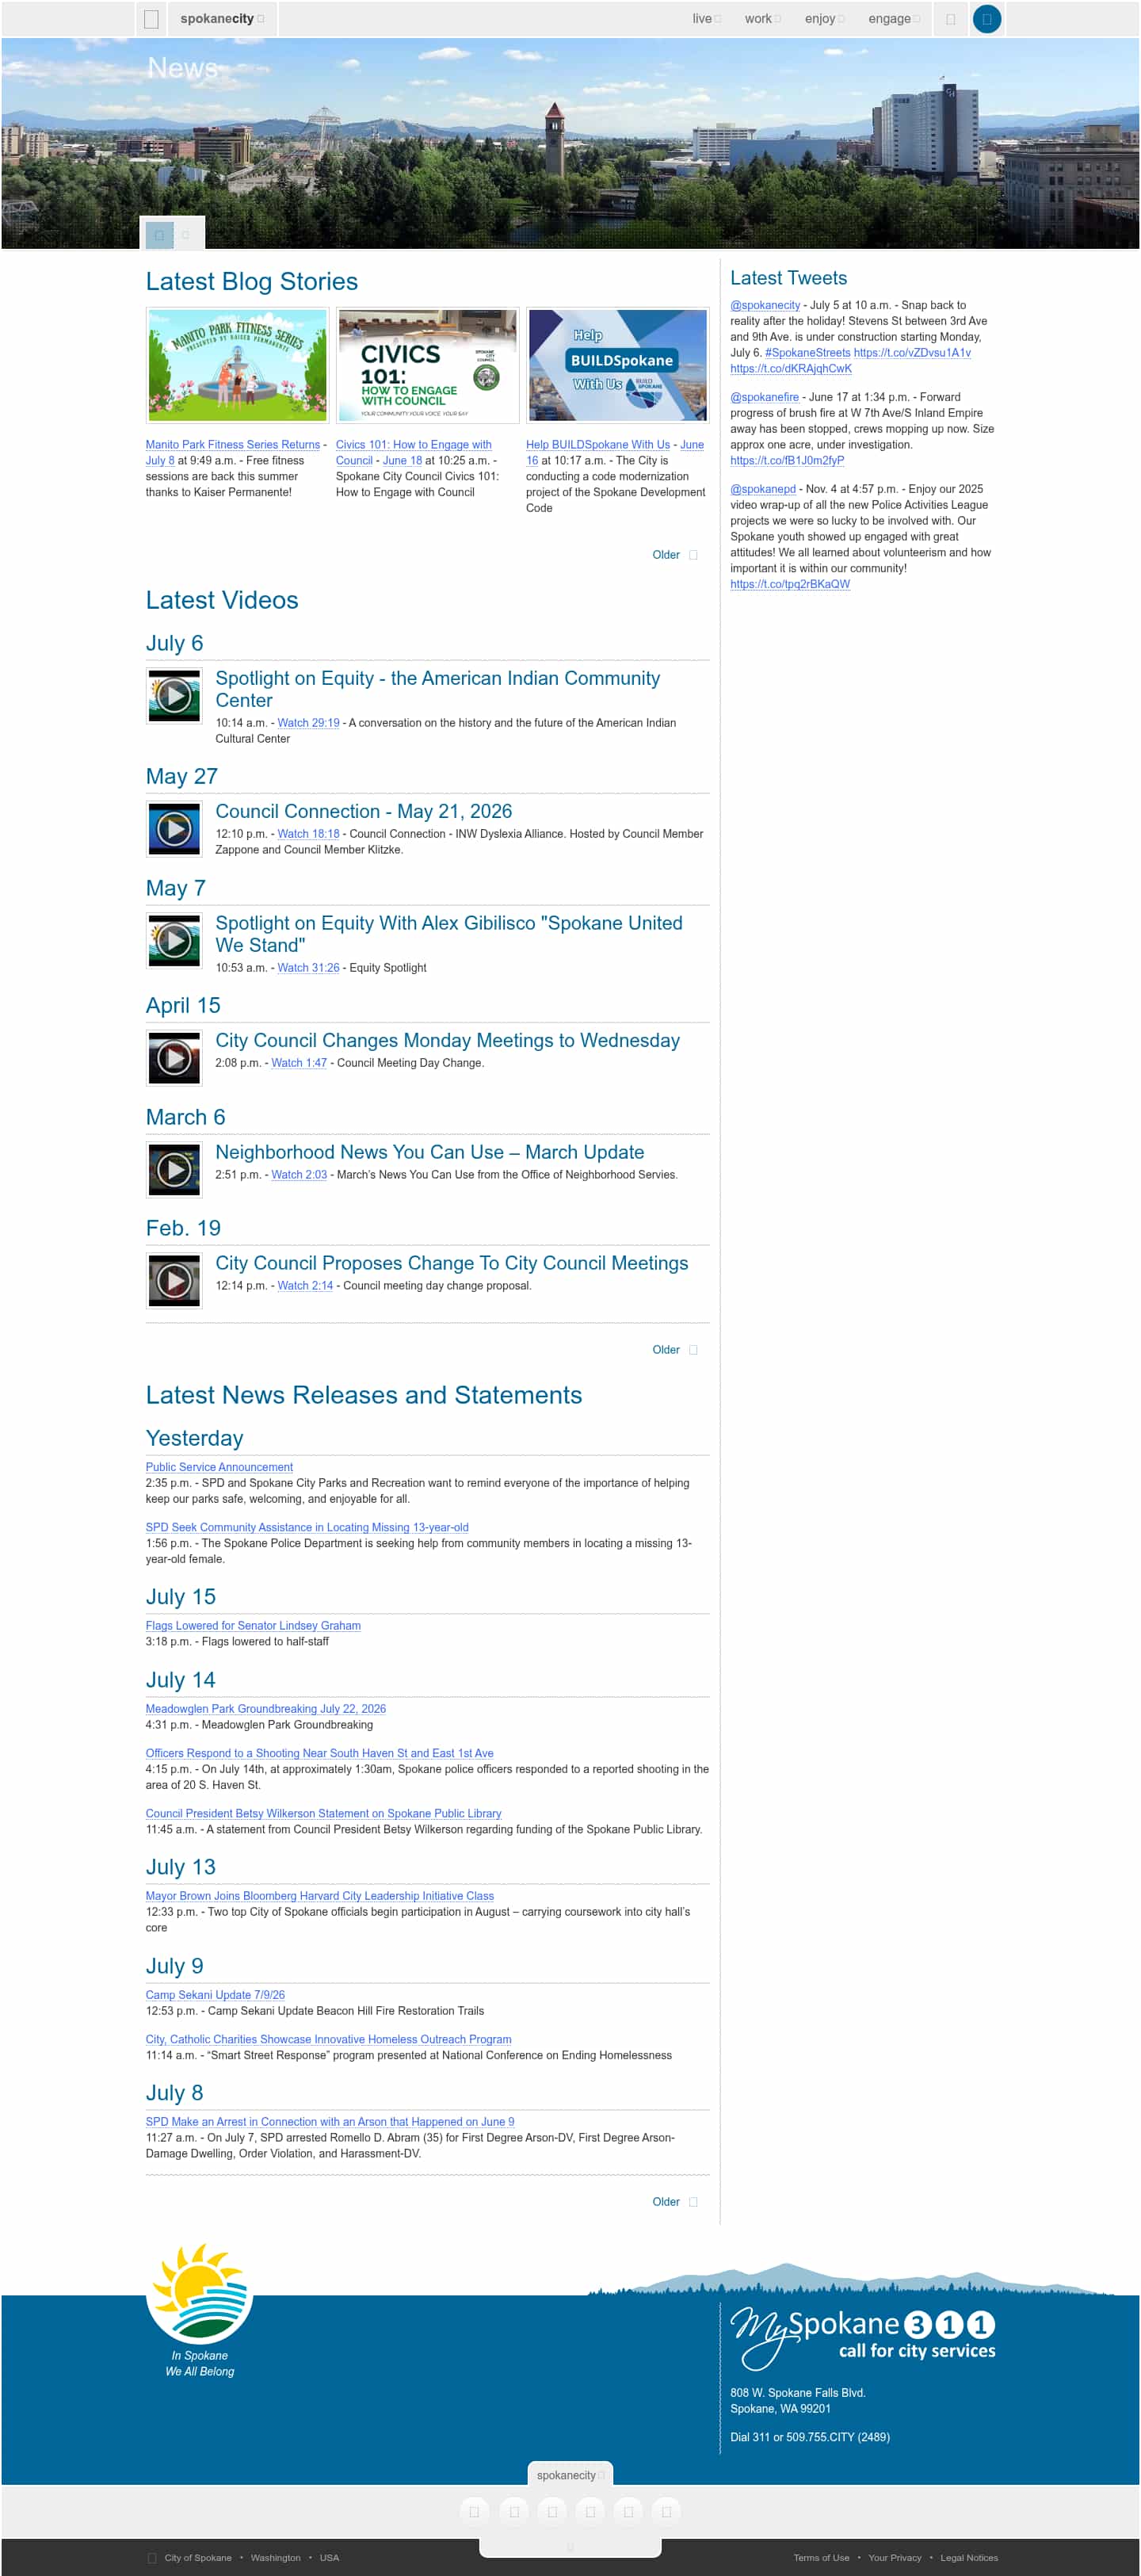
Task: Click the Watch 2:03 link
Action: point(299,1175)
